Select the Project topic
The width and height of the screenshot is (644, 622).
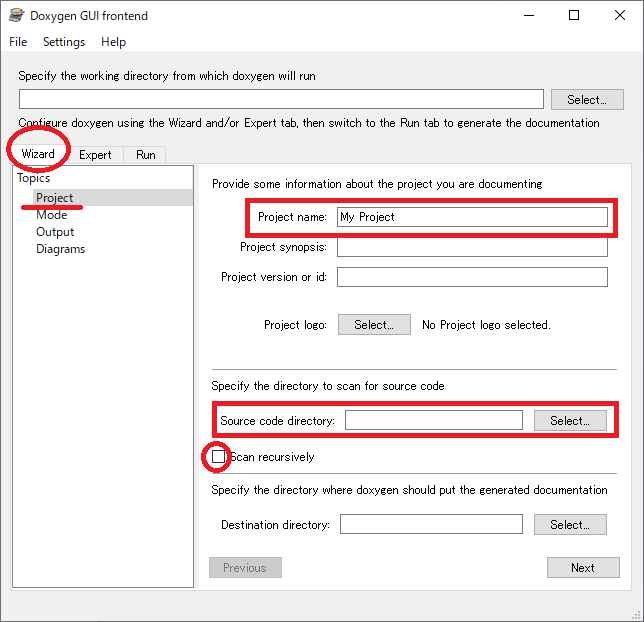[x=55, y=198]
